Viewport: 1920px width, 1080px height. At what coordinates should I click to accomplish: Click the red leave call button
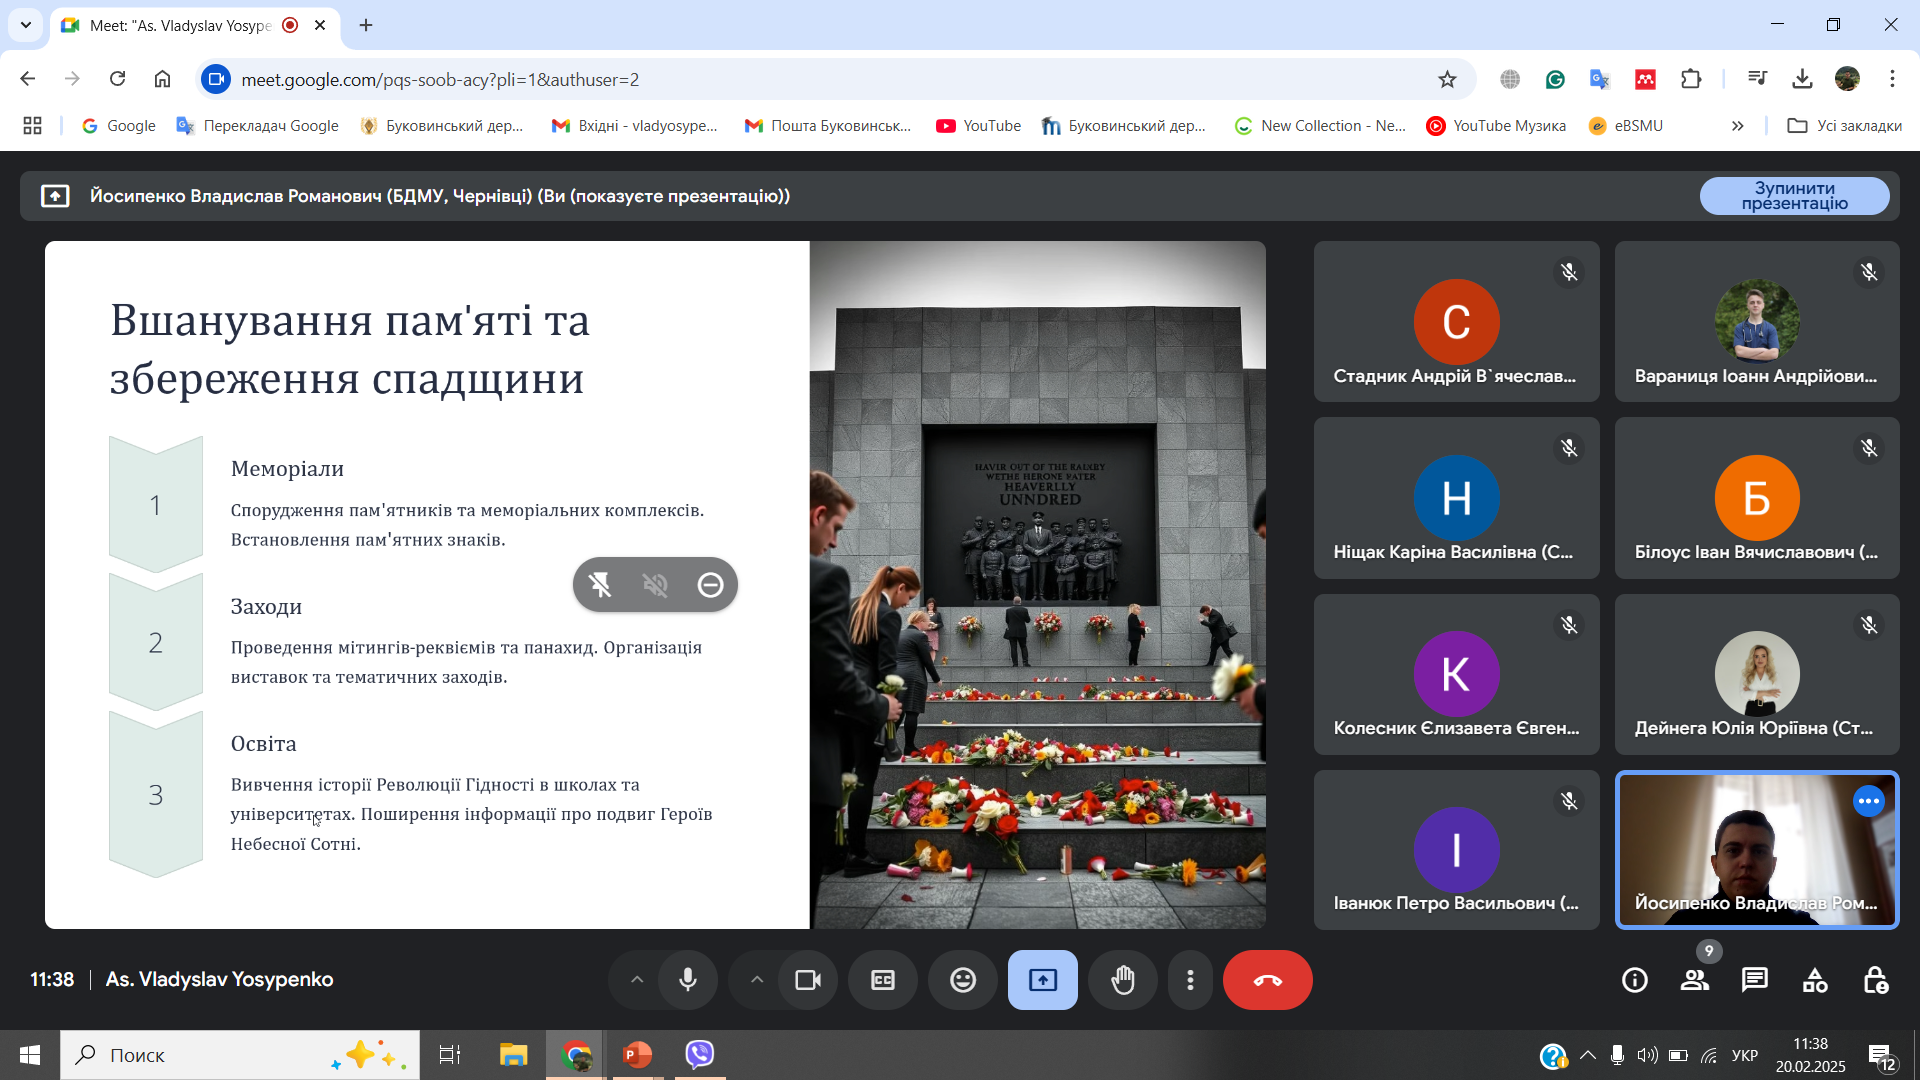pyautogui.click(x=1267, y=980)
